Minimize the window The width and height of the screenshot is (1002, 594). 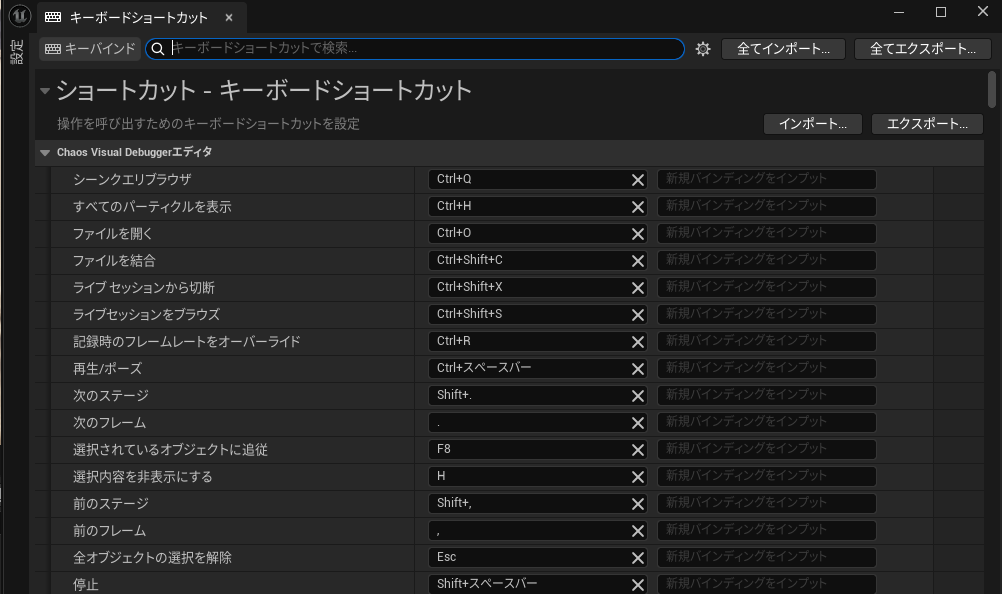898,12
